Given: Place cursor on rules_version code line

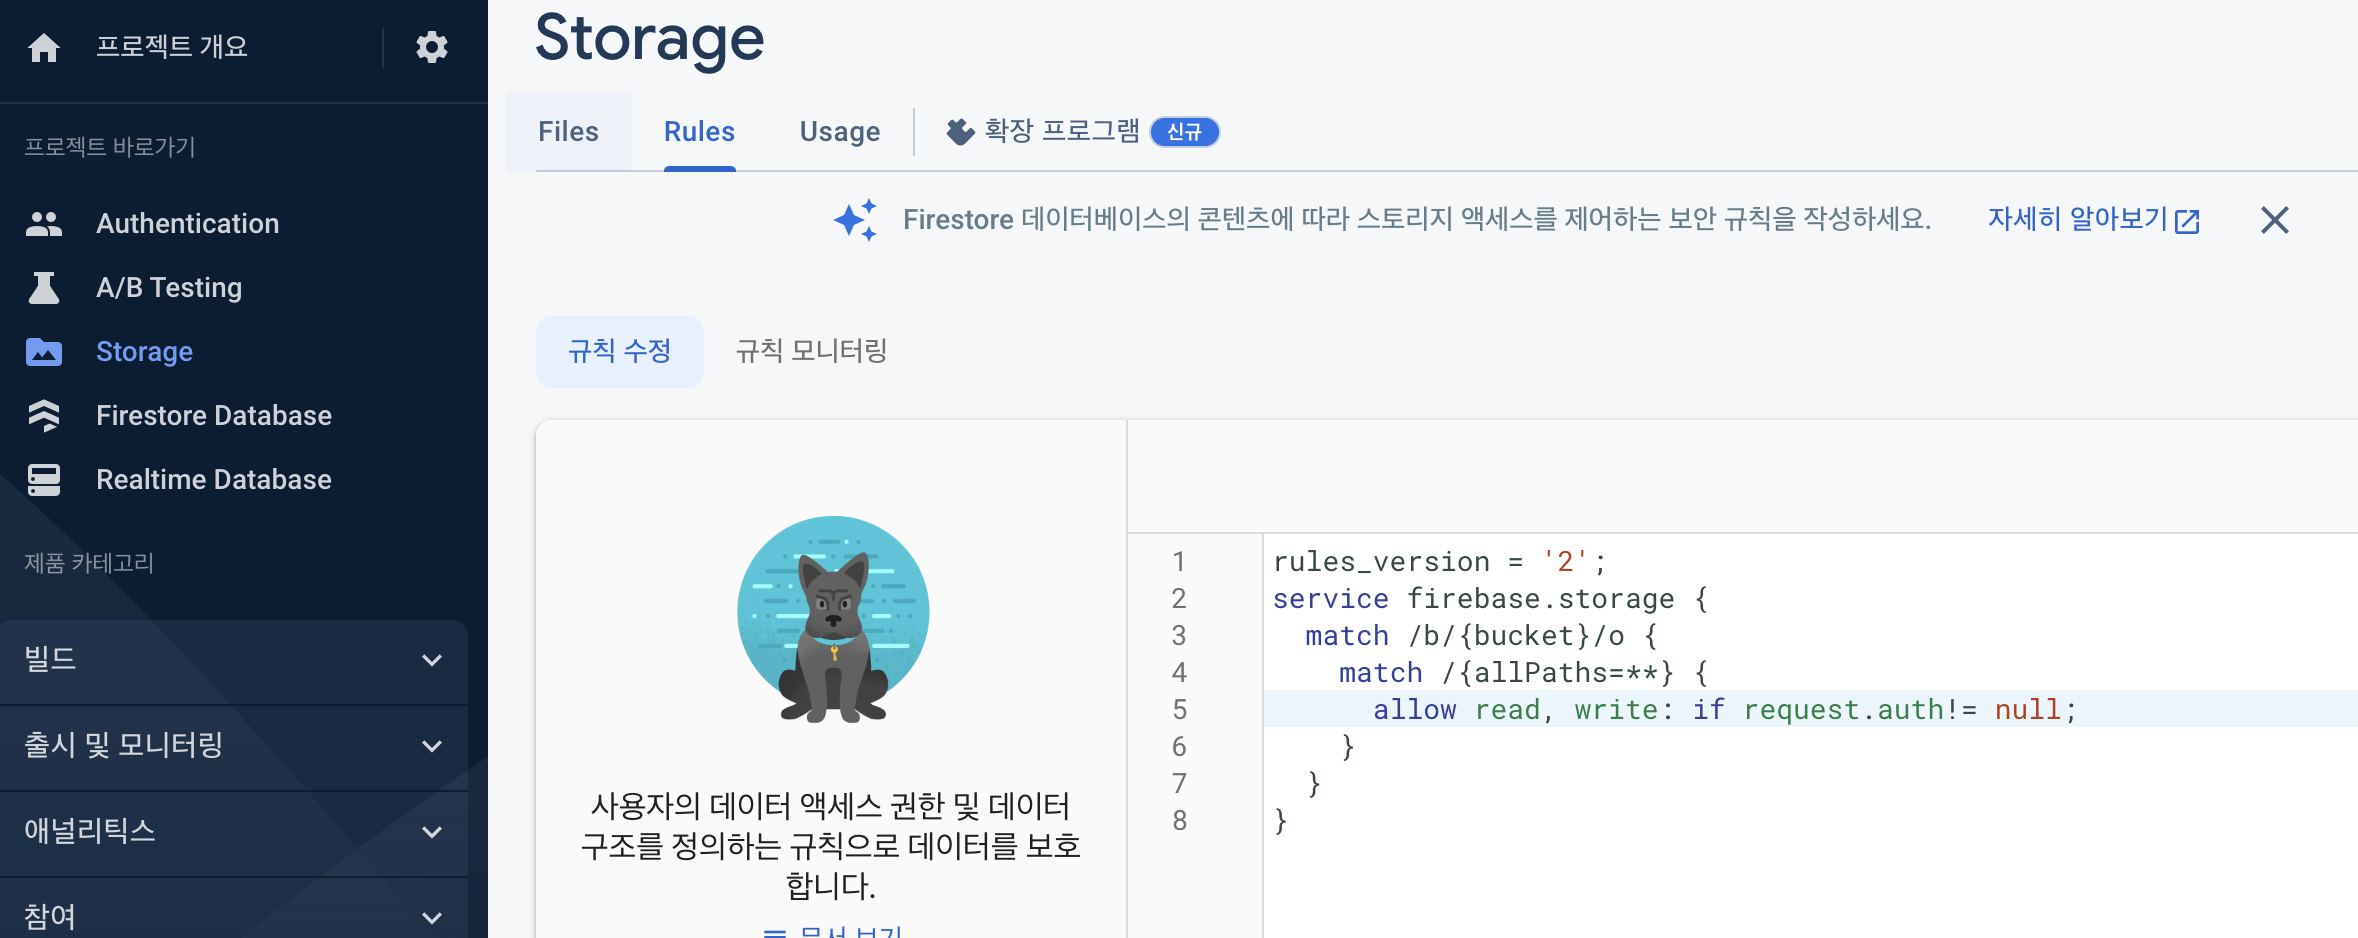Looking at the screenshot, I should click(1439, 562).
